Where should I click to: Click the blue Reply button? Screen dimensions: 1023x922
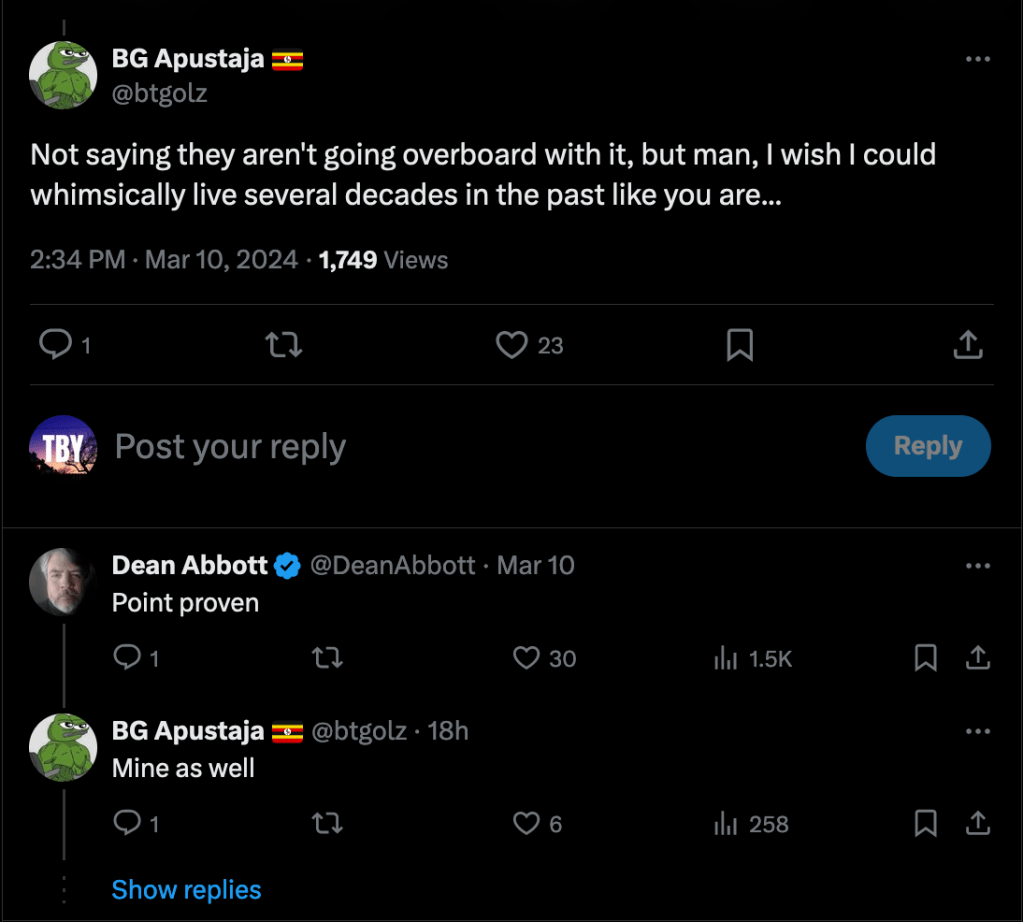pos(927,446)
